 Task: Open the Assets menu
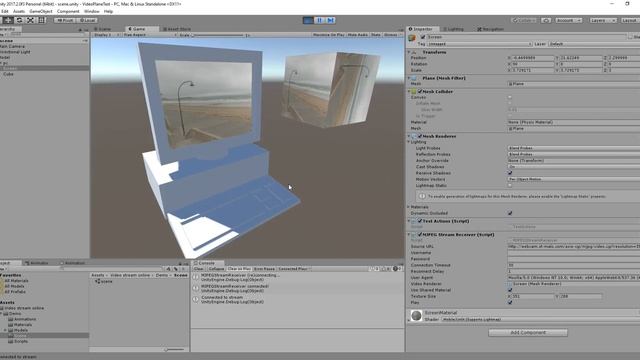(19, 11)
